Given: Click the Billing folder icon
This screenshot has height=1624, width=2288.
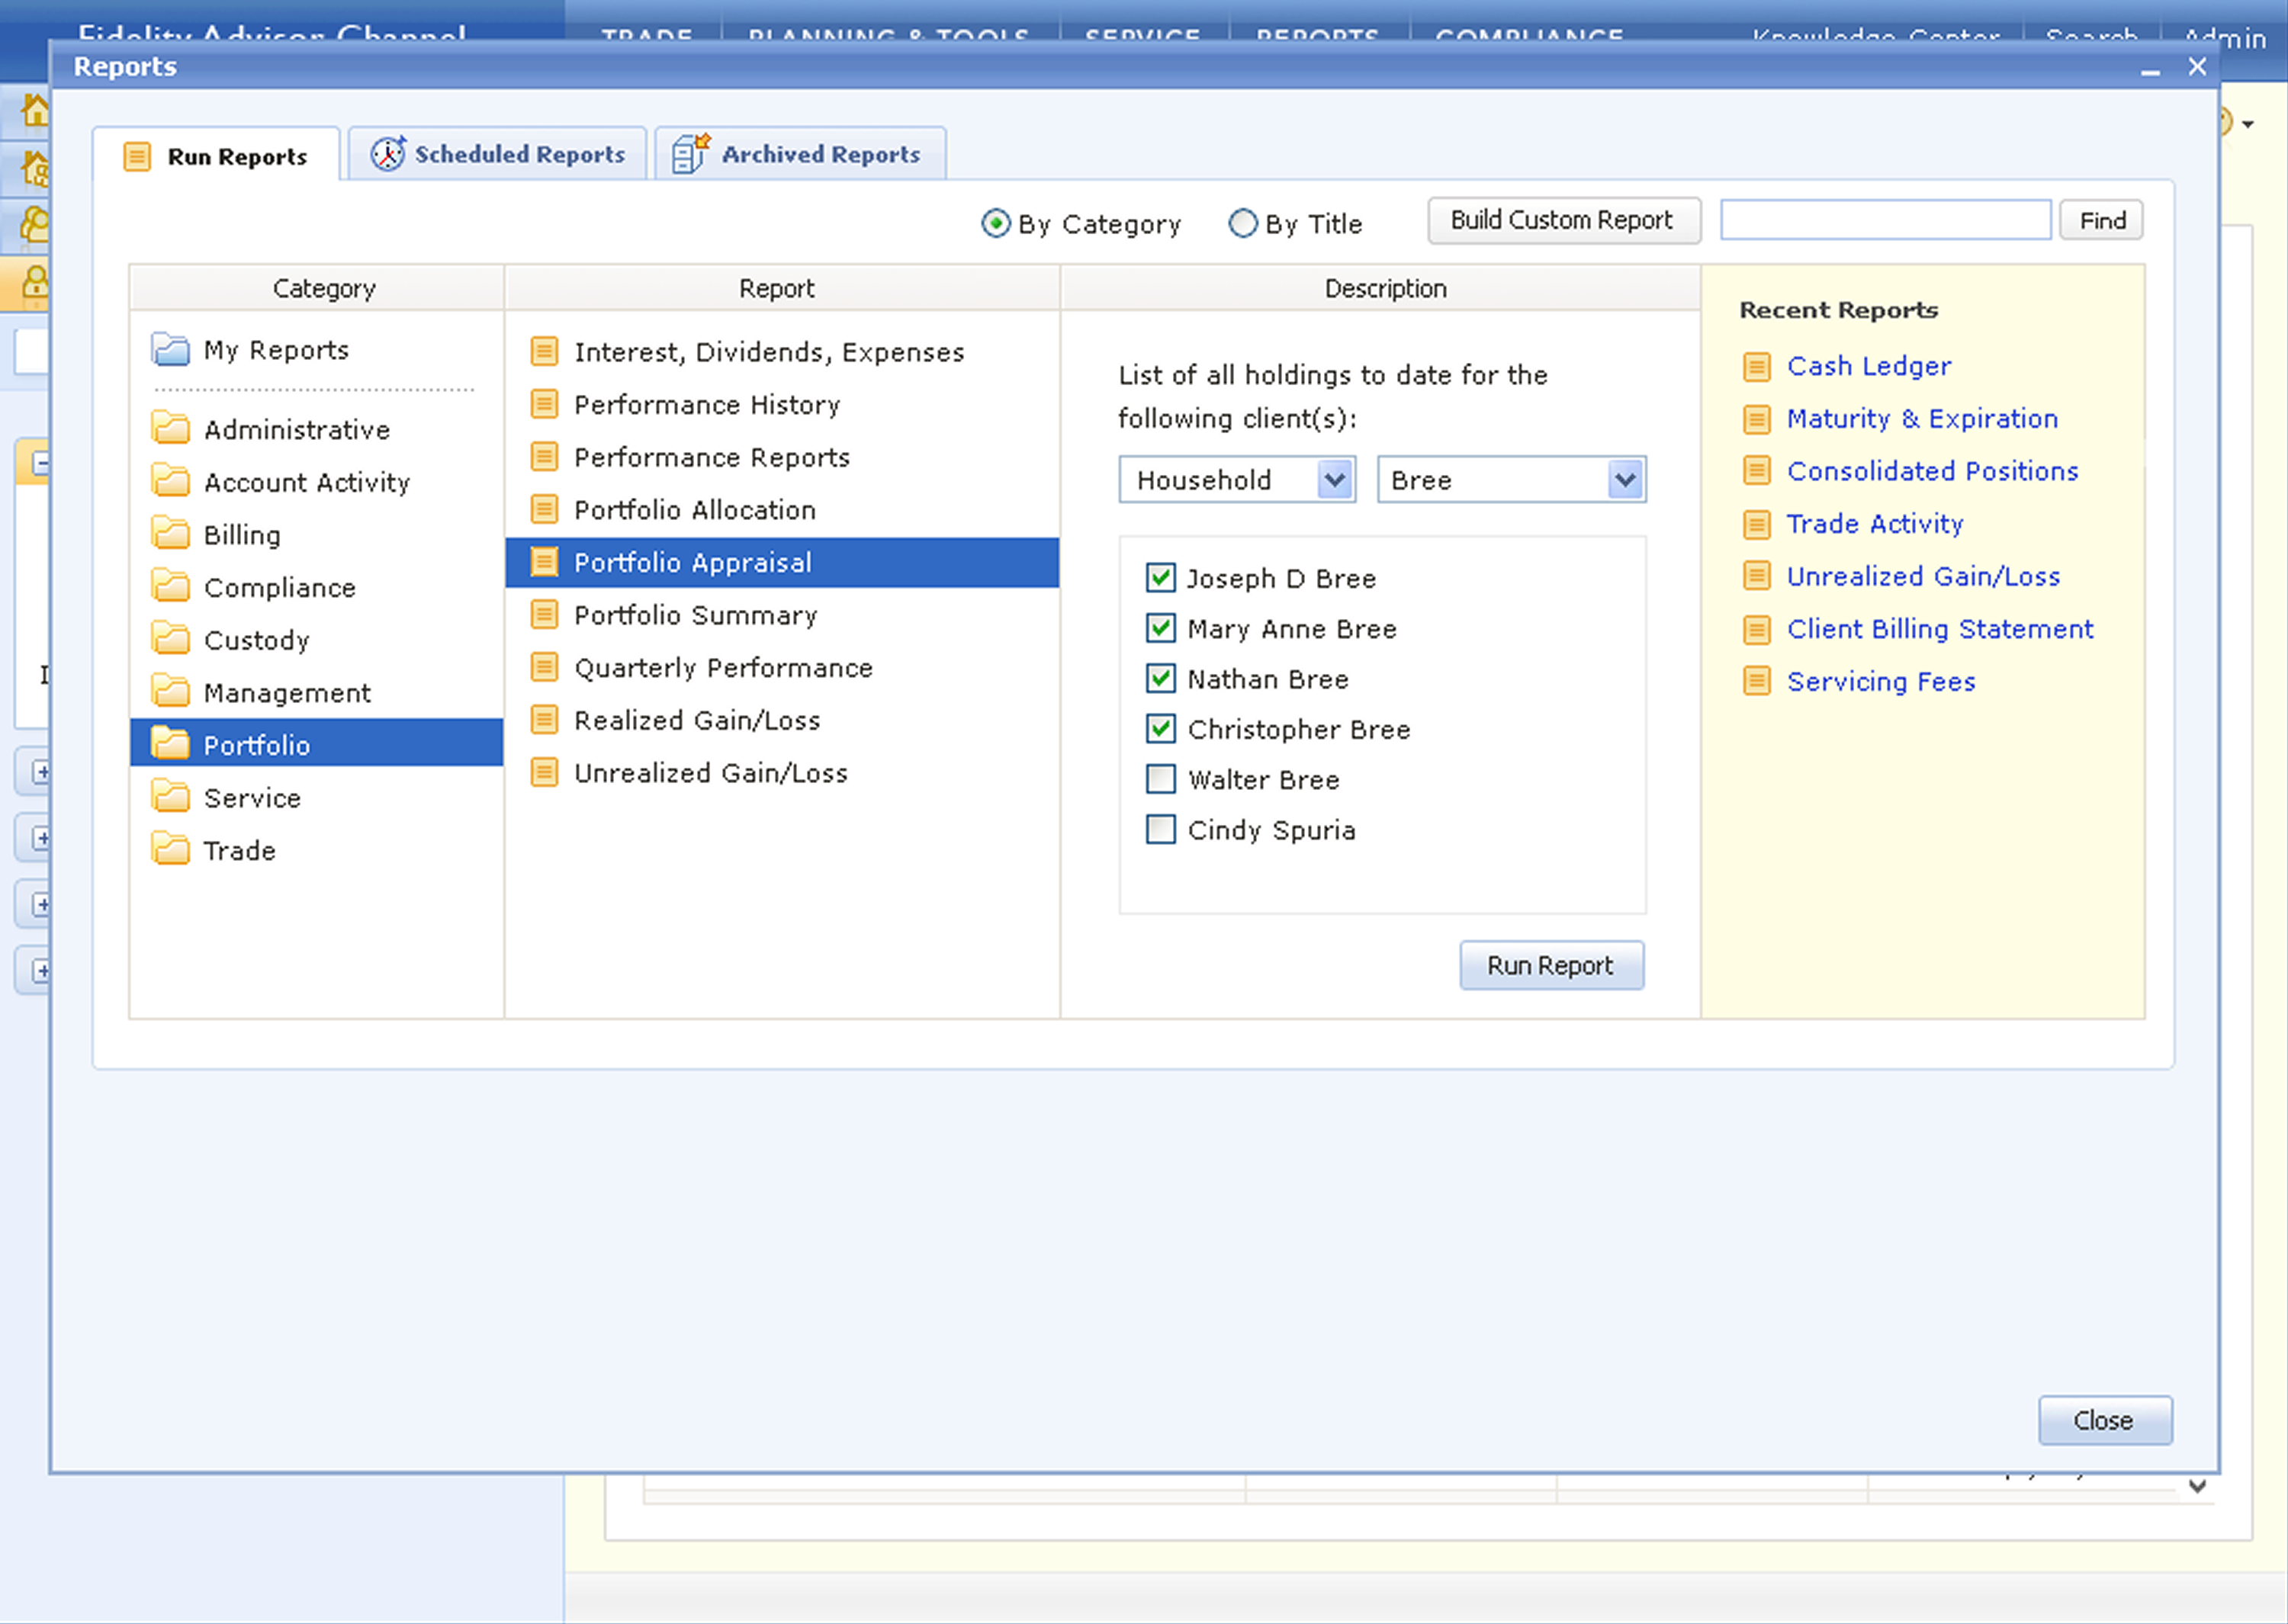Looking at the screenshot, I should tap(170, 534).
